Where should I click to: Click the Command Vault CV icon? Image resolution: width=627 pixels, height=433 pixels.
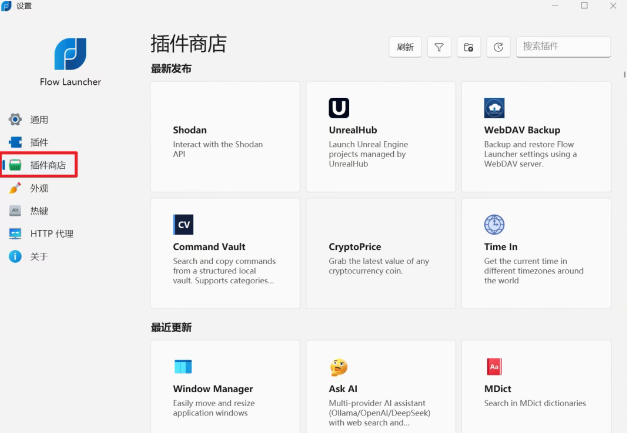click(183, 225)
